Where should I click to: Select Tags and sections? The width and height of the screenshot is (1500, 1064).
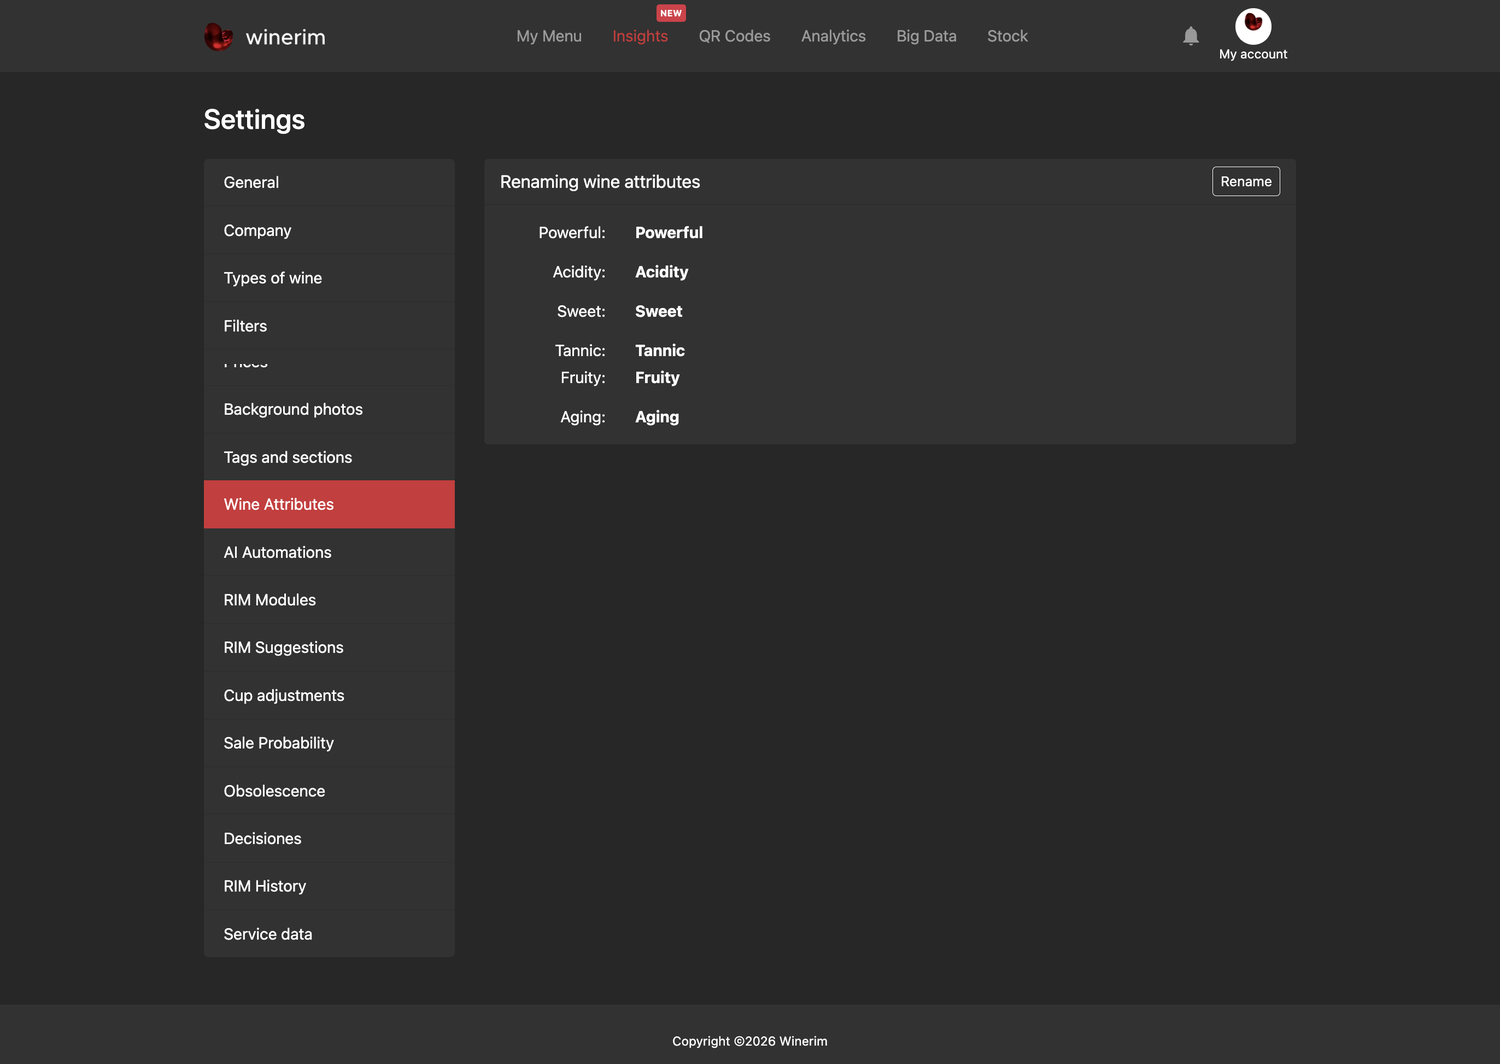(329, 457)
